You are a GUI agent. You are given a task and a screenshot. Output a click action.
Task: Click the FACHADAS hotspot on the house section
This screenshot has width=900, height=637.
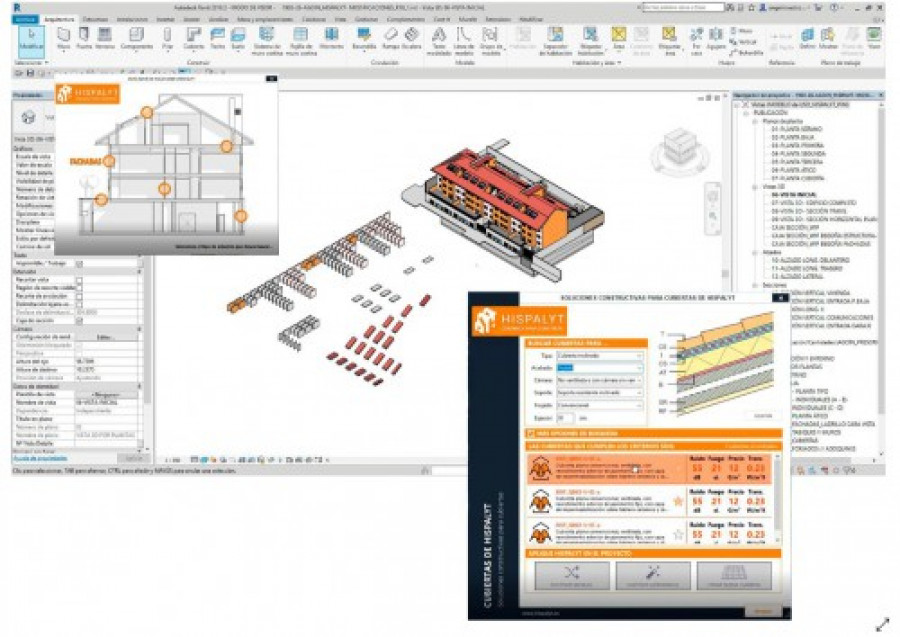coord(109,161)
